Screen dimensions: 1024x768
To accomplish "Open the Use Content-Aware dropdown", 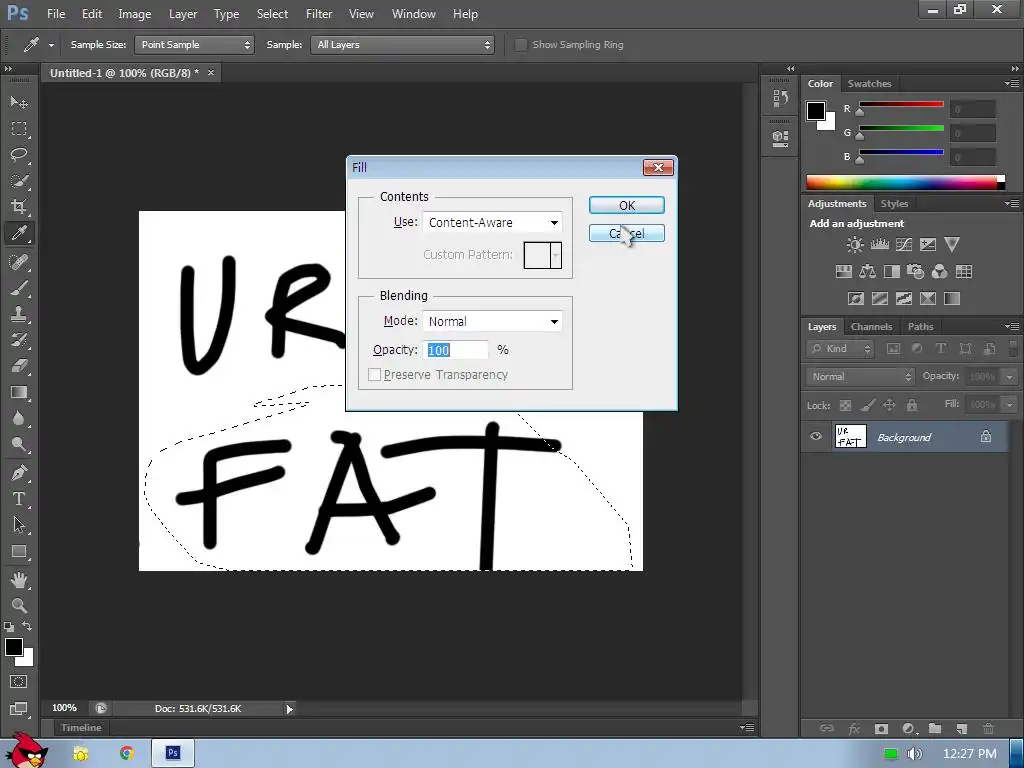I will 492,223.
